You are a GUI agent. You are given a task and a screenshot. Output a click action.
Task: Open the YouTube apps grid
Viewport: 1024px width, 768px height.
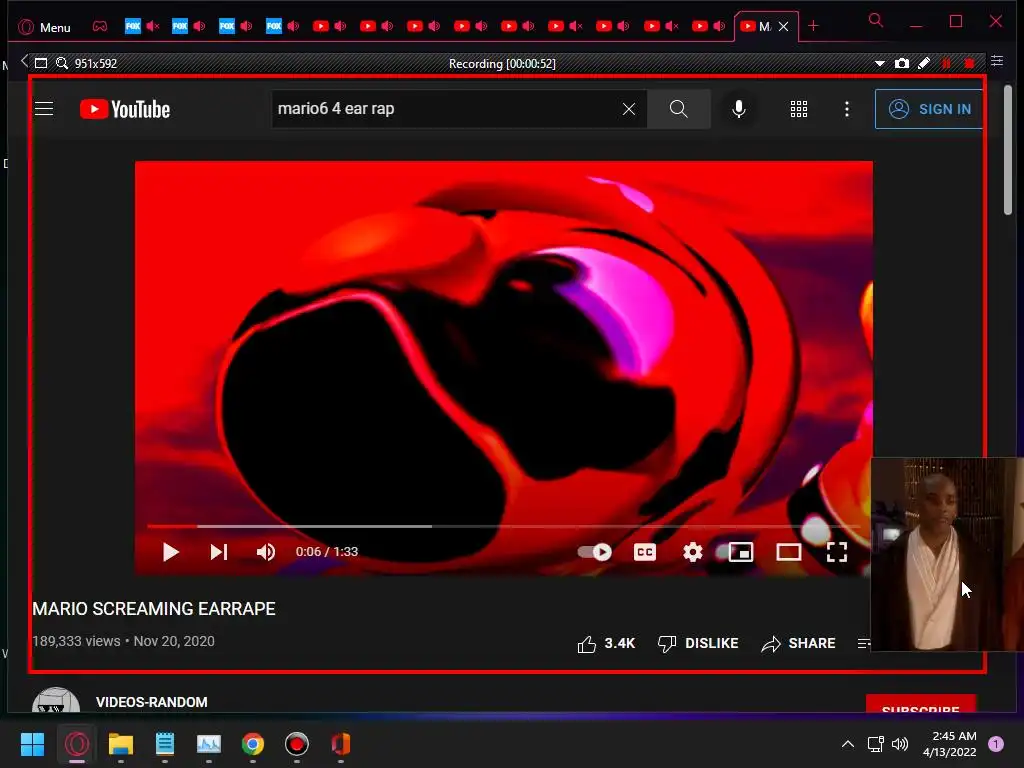pos(799,109)
